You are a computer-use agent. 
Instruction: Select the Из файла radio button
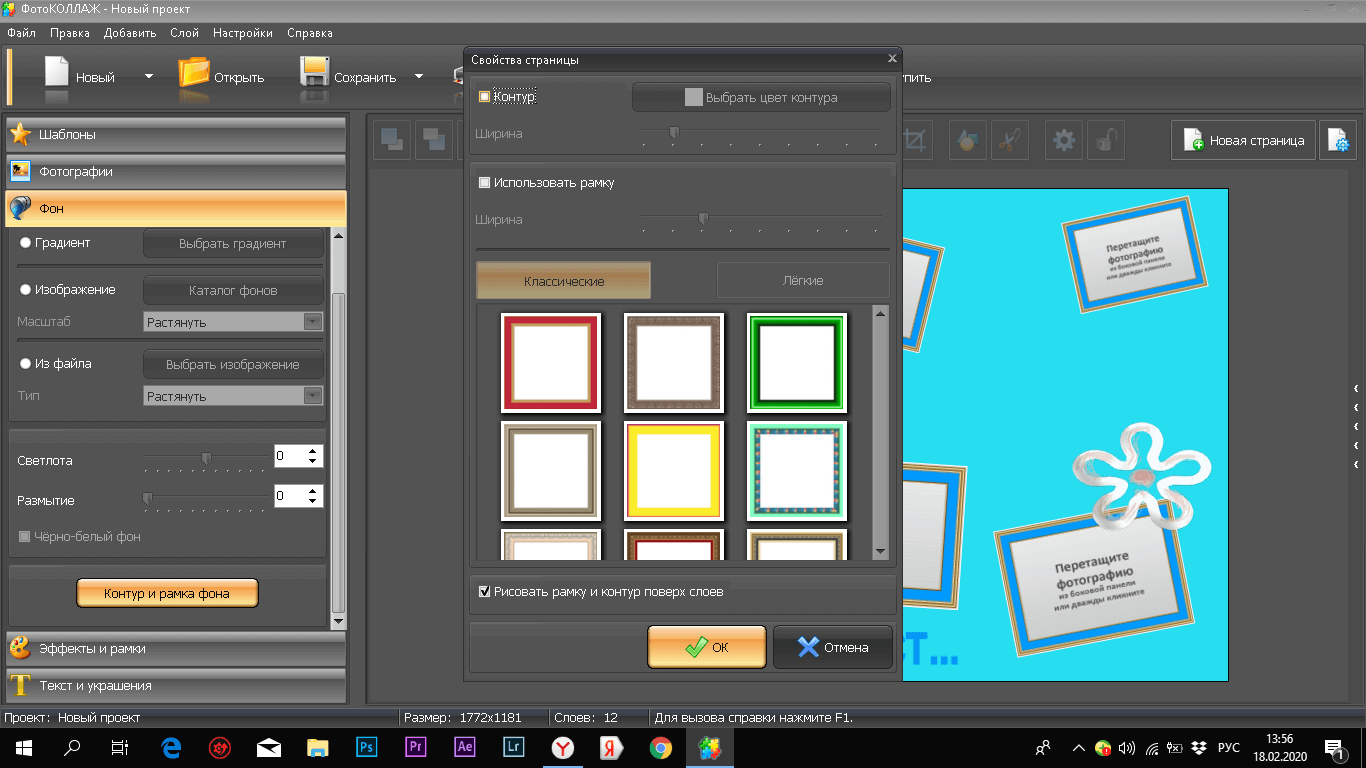click(25, 363)
